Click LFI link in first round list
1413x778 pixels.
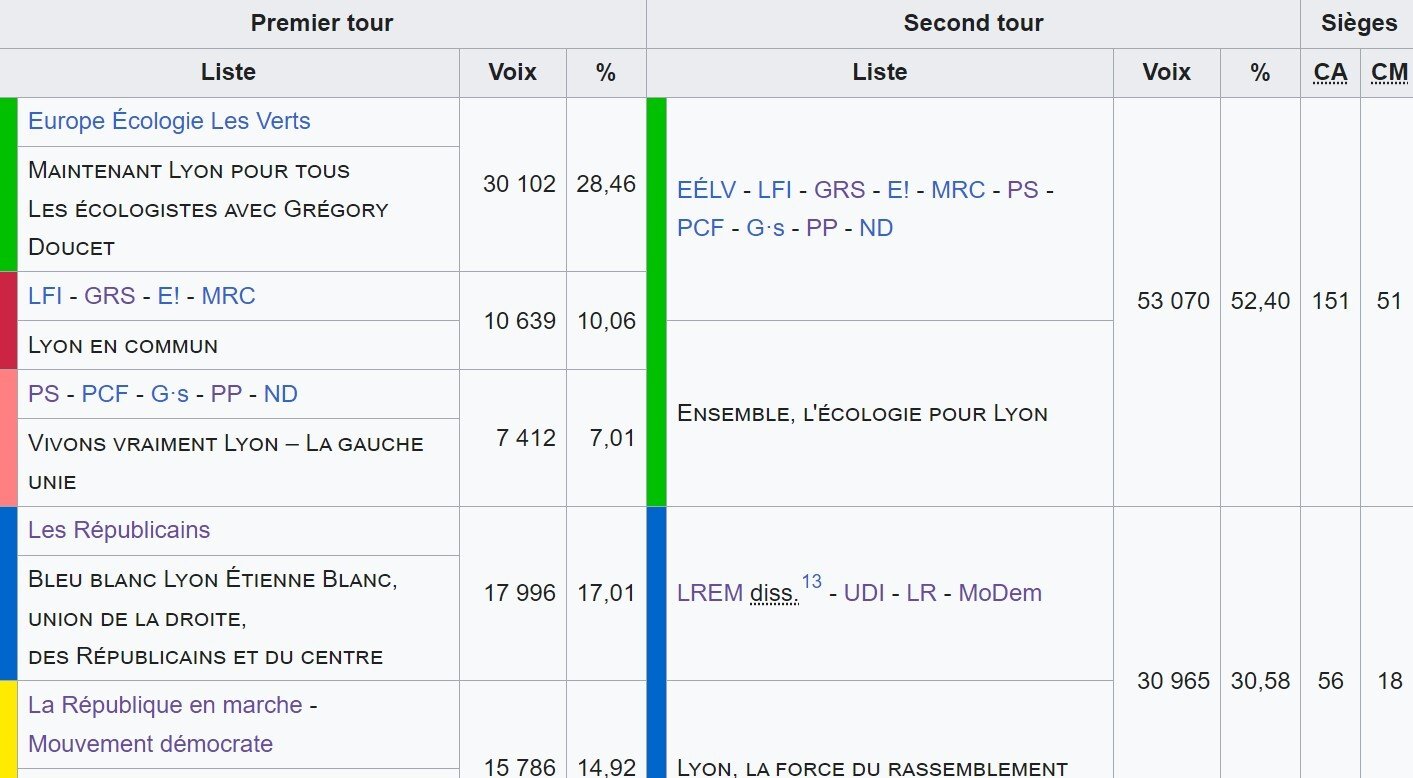(45, 296)
